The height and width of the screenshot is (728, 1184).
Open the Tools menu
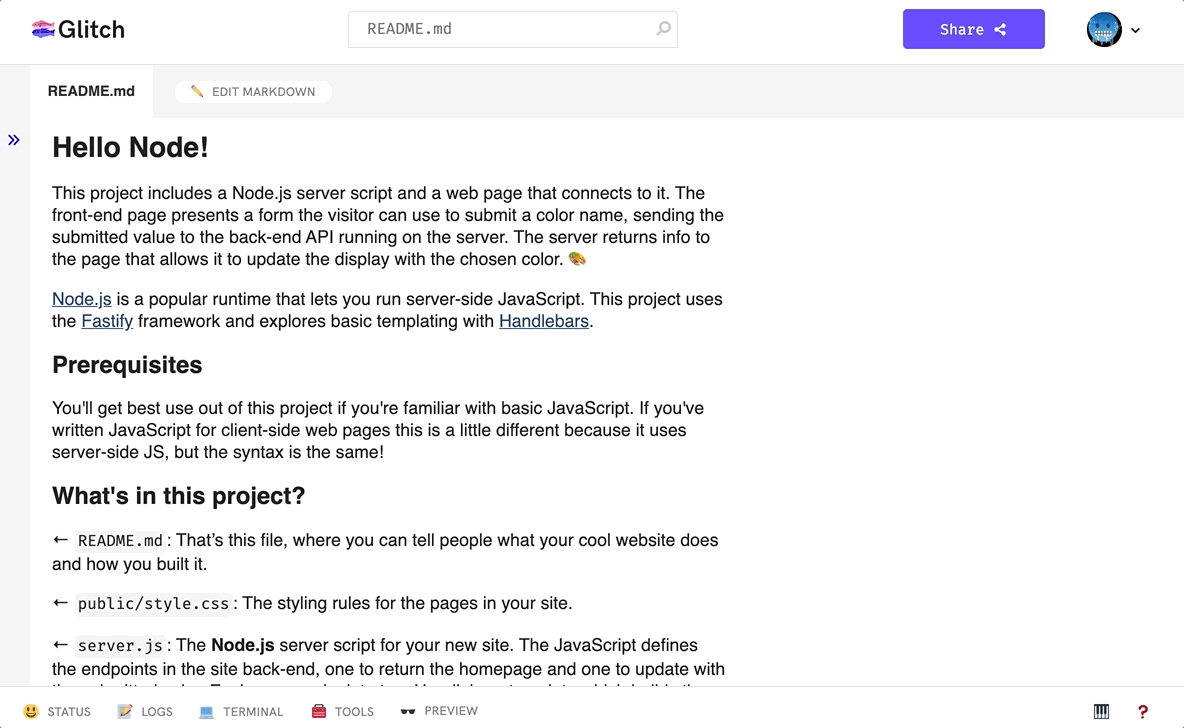tap(342, 712)
